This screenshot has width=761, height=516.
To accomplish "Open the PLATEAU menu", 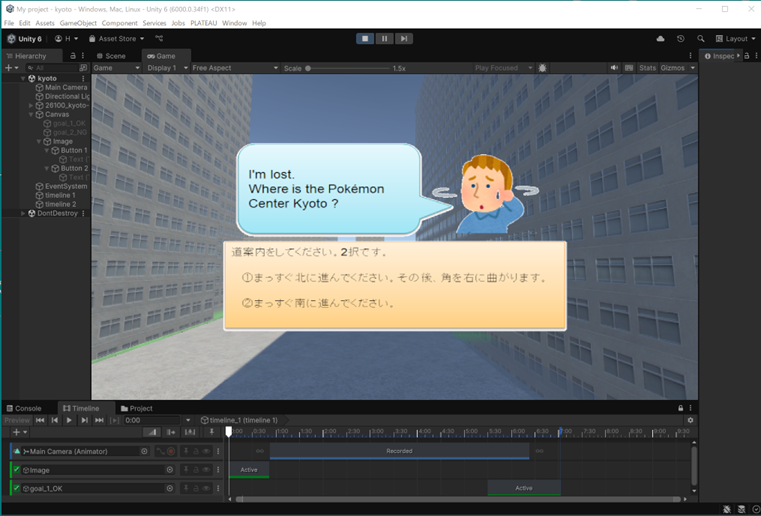I will [x=204, y=23].
